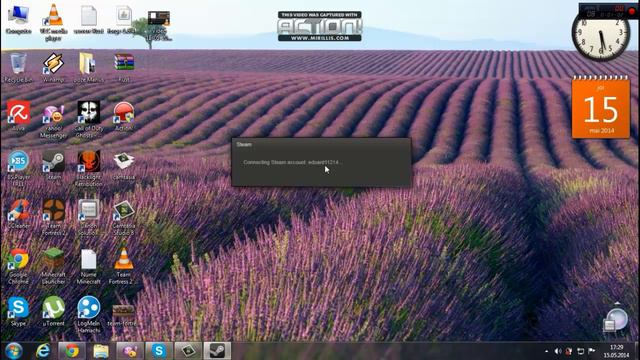
Task: Open Yahoo Messenger desktop shortcut
Action: click(53, 120)
